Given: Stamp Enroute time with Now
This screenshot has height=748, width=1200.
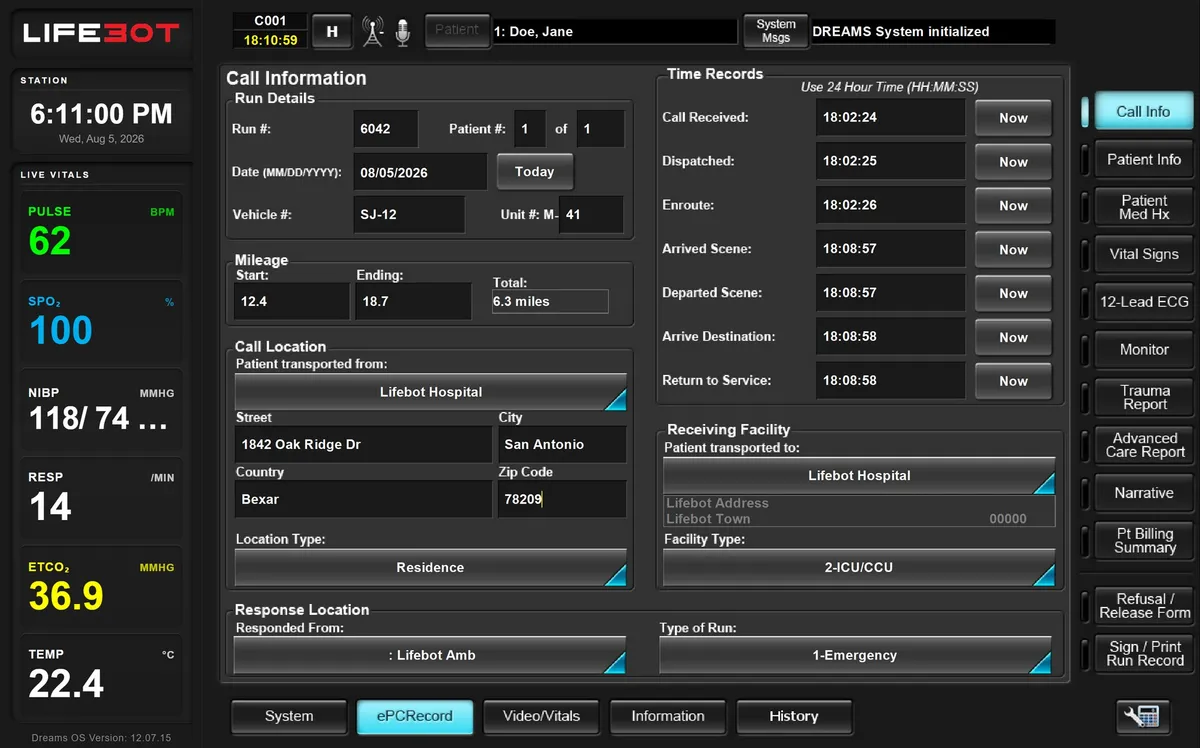Looking at the screenshot, I should pos(1013,206).
